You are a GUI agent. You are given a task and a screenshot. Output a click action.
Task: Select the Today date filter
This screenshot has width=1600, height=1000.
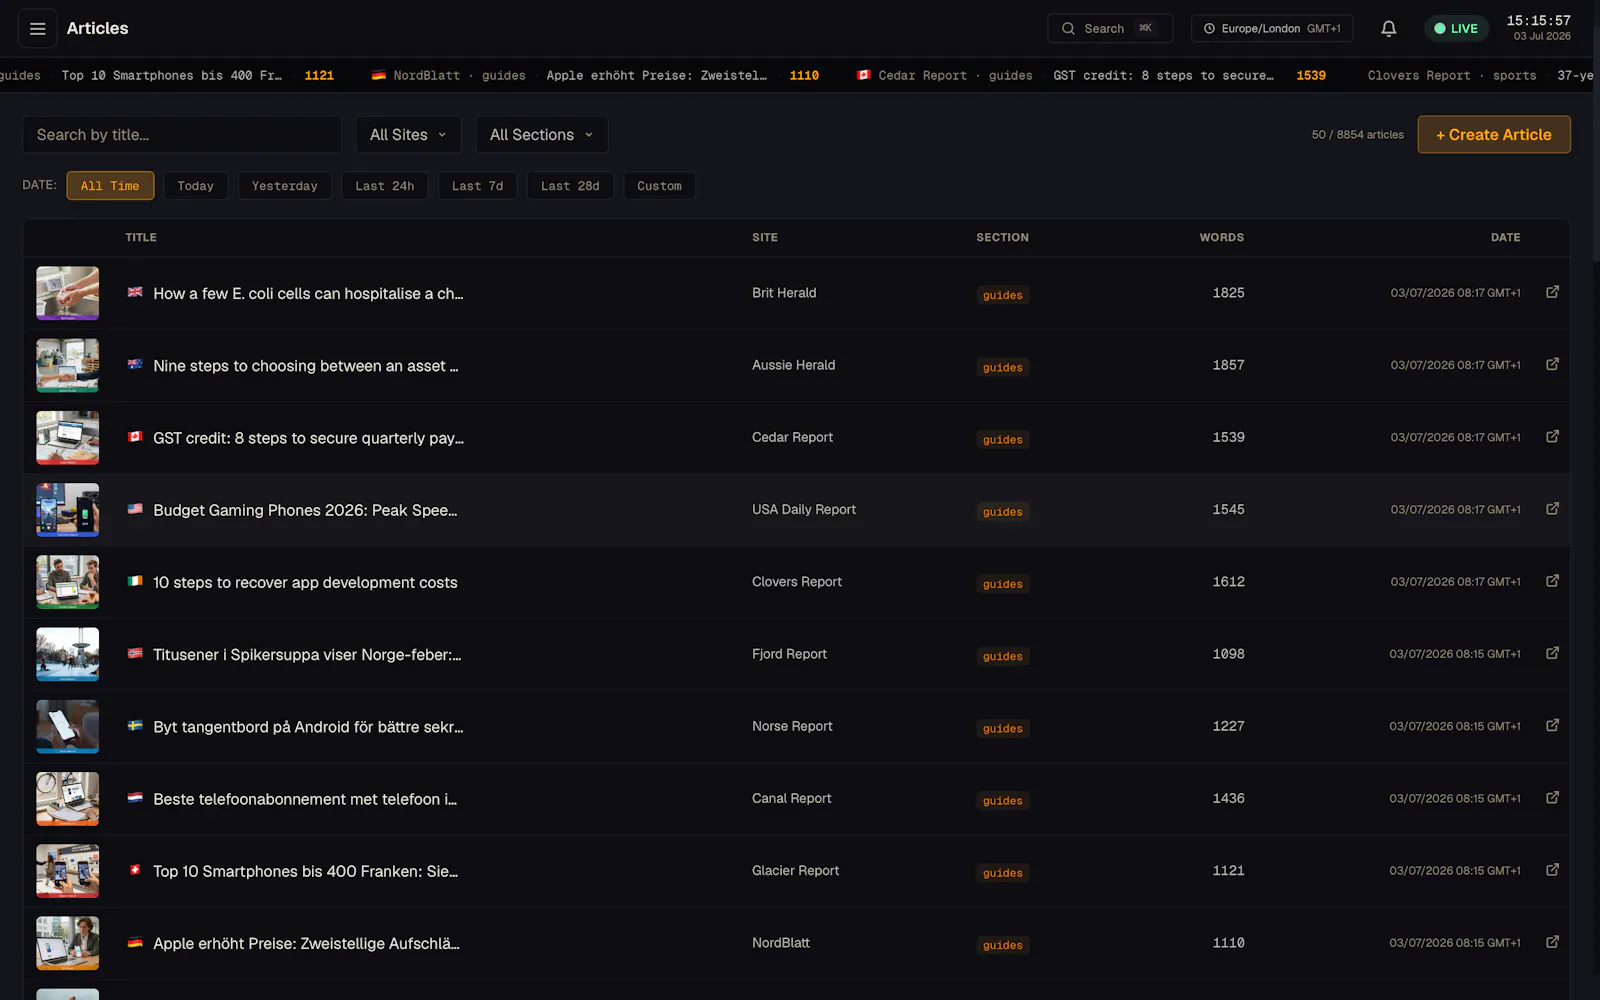click(x=196, y=186)
